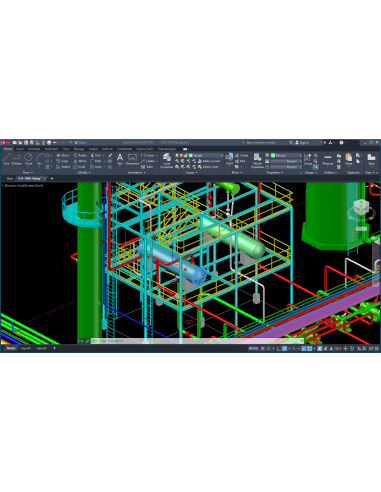Click the Copy tool in Modify panel

pos(62,161)
